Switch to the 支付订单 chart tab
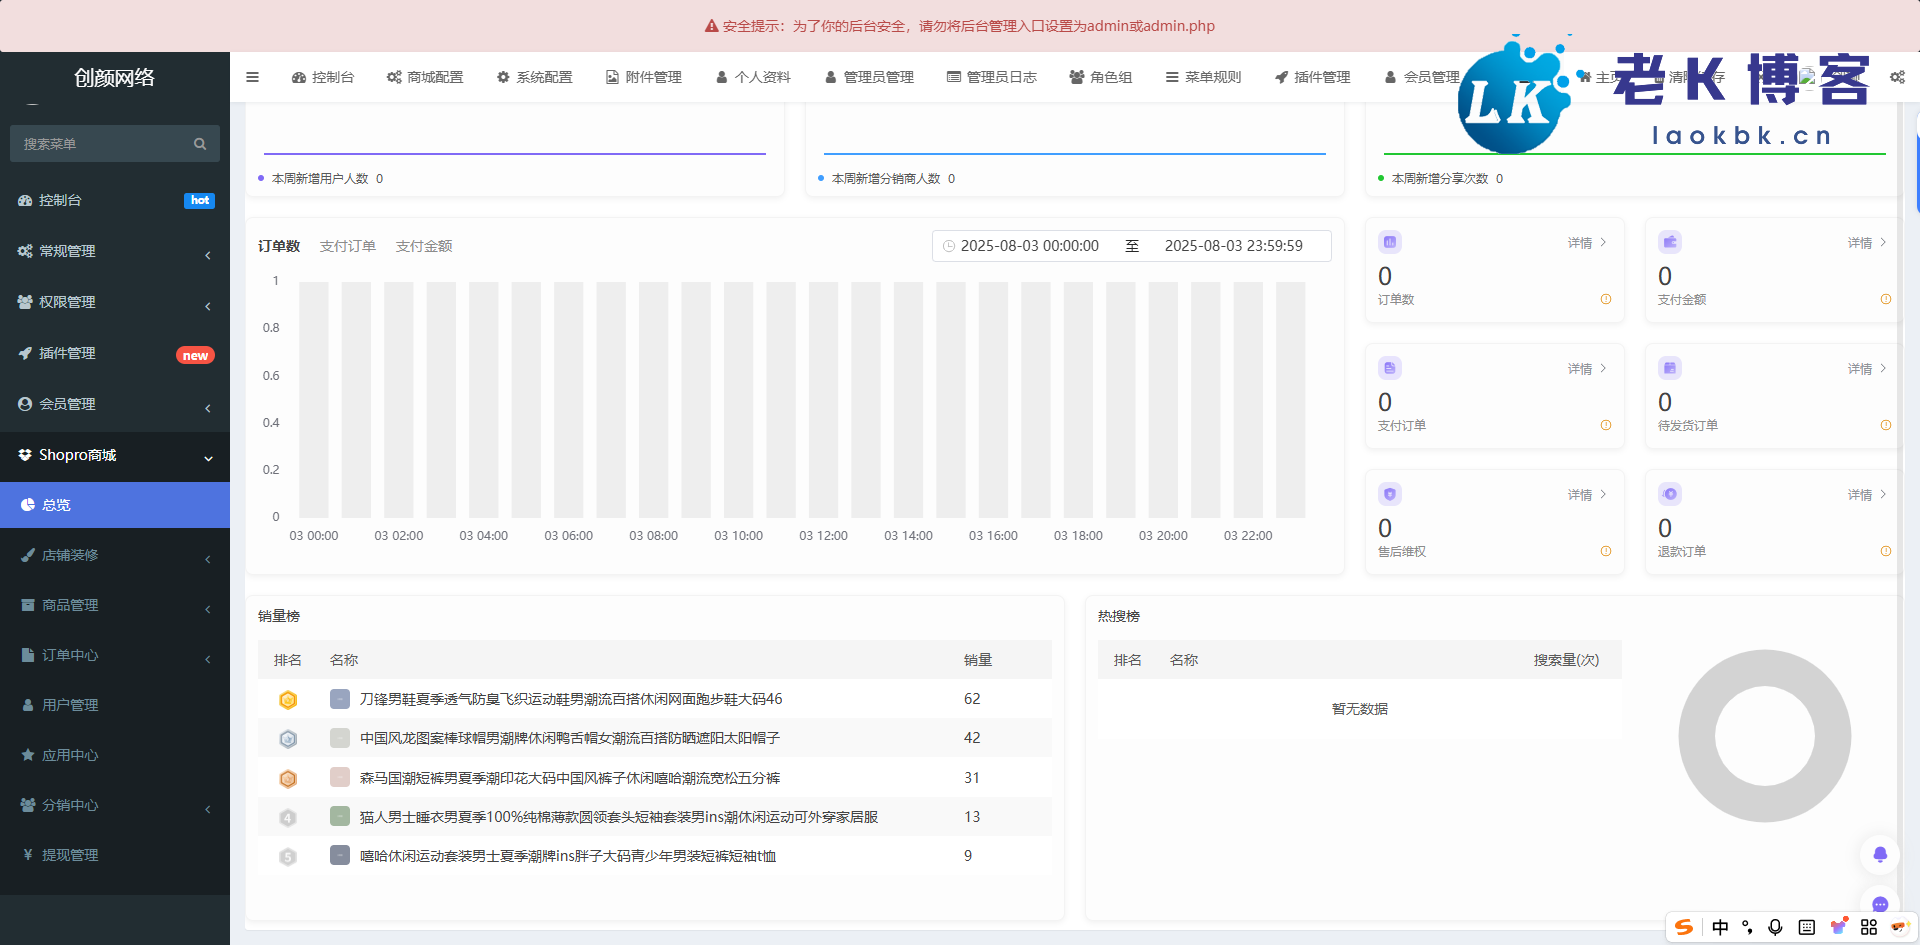This screenshot has width=1920, height=945. tap(348, 246)
